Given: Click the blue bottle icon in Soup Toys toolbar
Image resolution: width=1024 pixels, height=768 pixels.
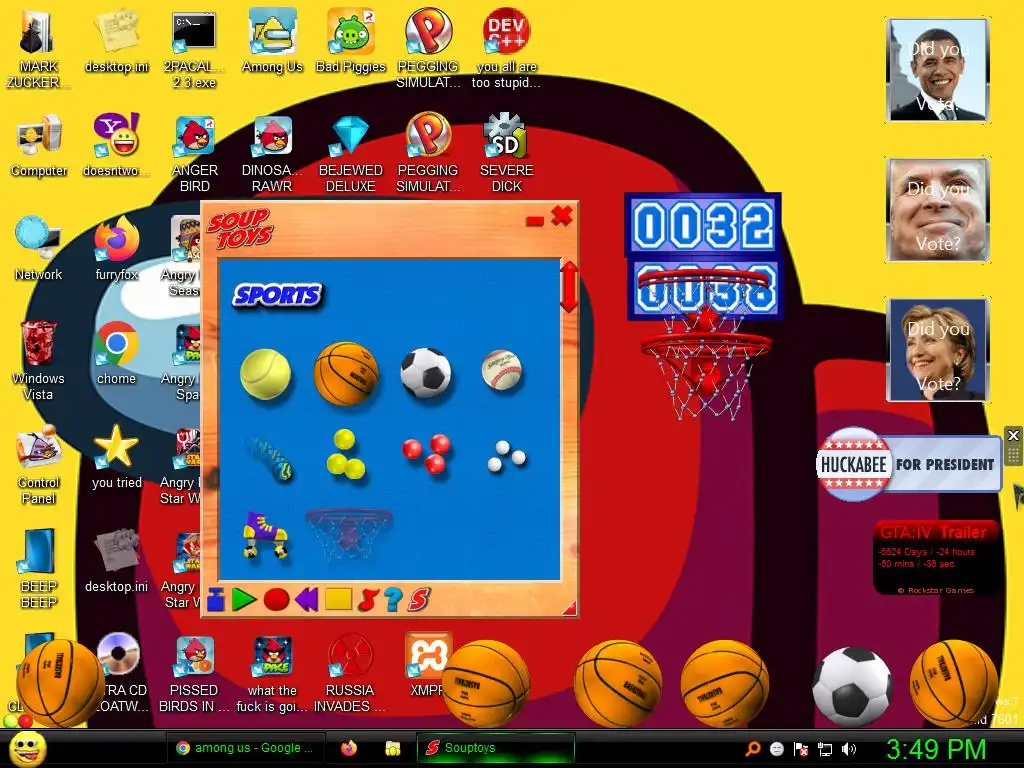Looking at the screenshot, I should (216, 600).
